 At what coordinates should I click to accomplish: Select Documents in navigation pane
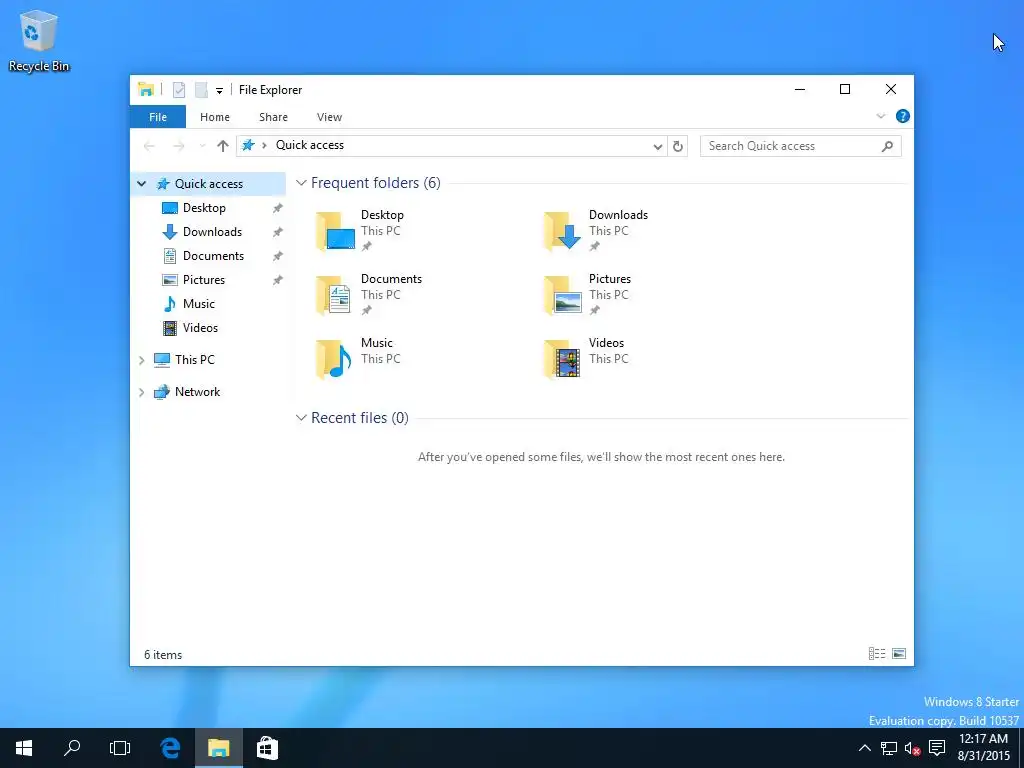[202, 256]
